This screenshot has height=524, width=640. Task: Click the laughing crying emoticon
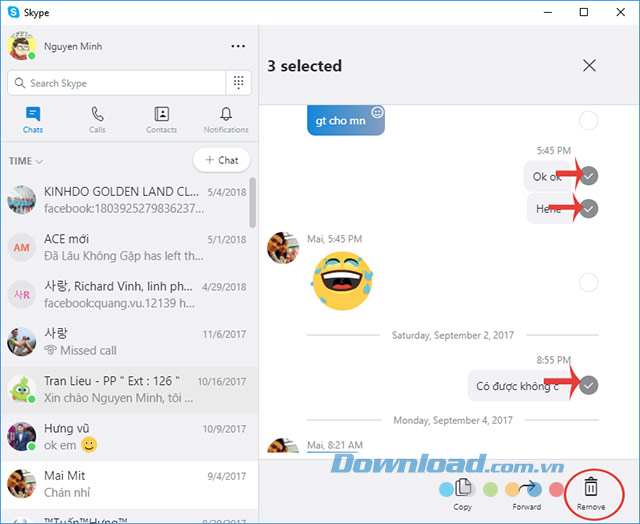[342, 281]
